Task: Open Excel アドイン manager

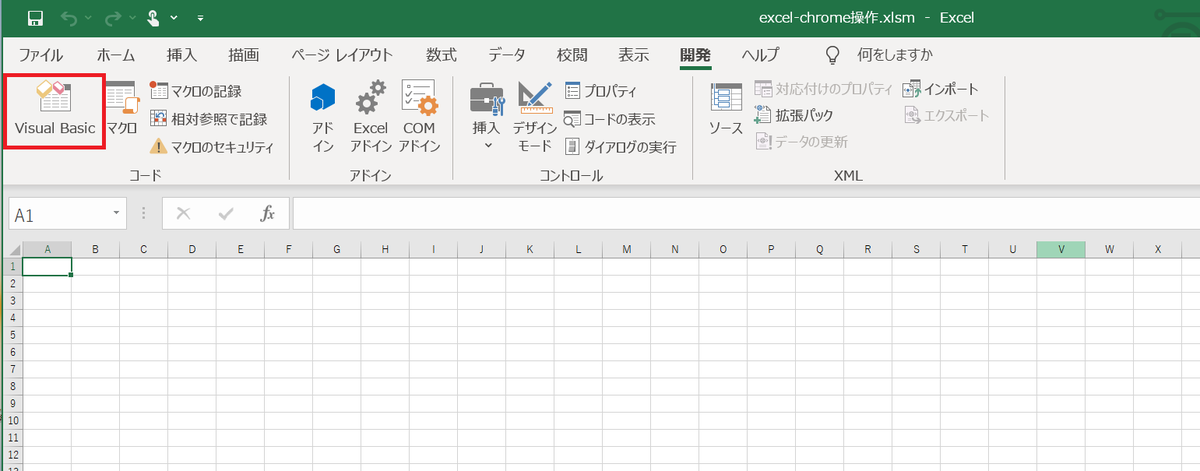Action: tap(370, 116)
